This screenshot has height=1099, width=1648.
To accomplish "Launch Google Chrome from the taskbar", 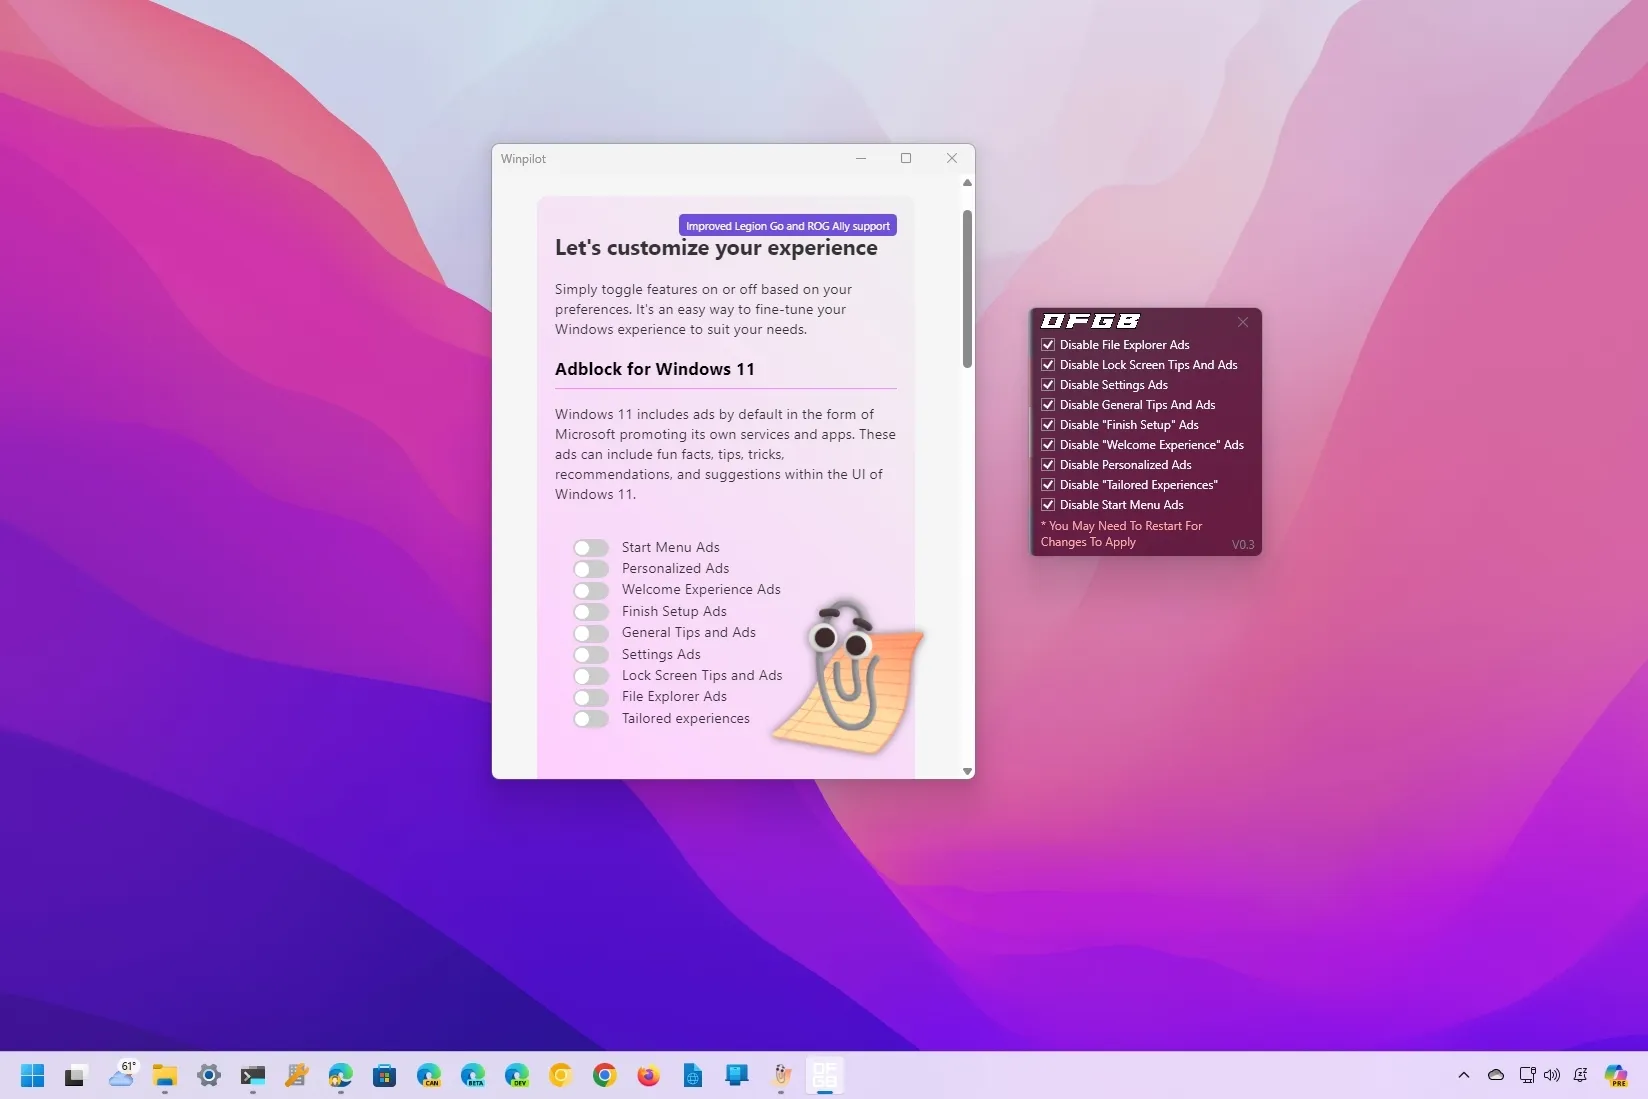I will 605,1076.
